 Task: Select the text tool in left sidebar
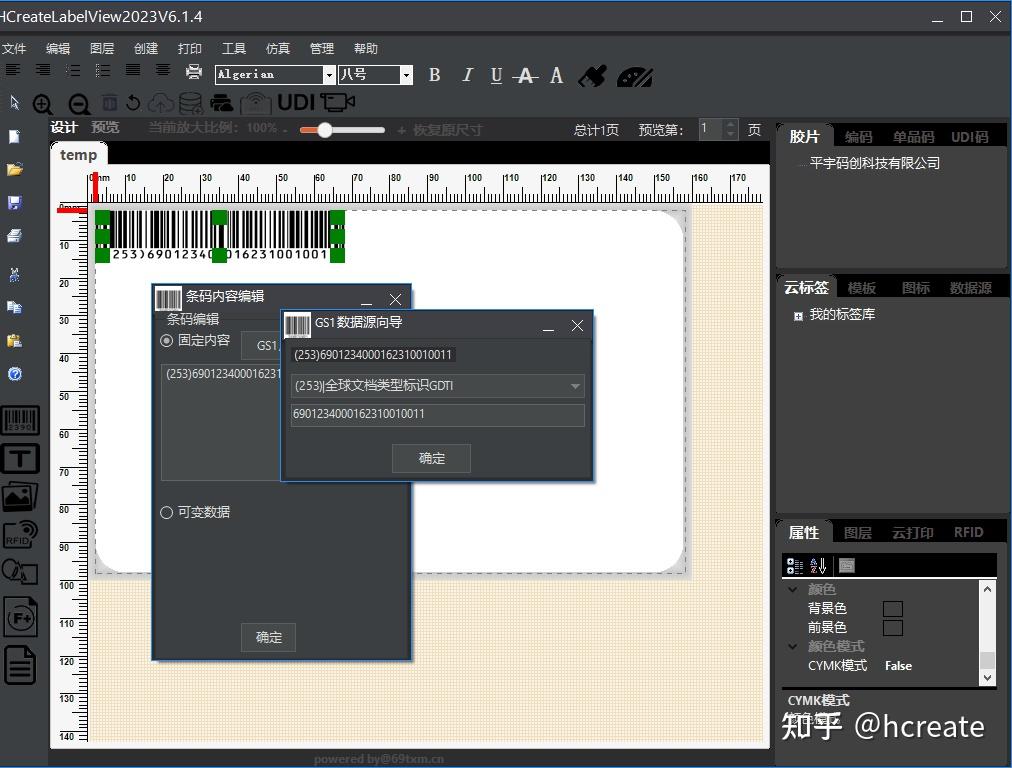point(20,458)
